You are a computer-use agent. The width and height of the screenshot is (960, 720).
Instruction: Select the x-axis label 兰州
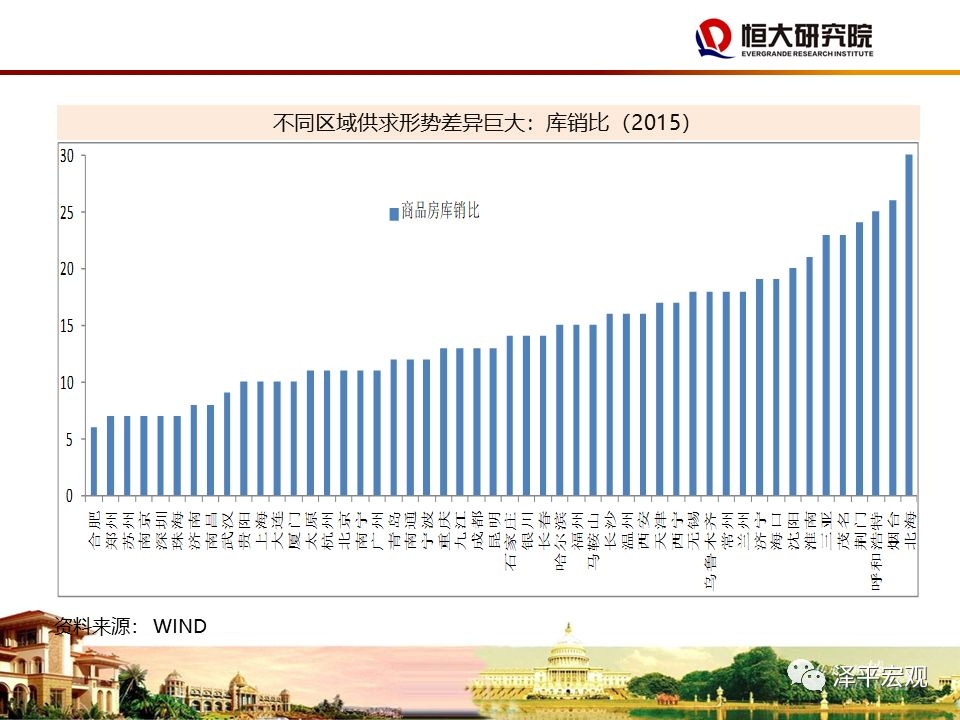point(743,532)
